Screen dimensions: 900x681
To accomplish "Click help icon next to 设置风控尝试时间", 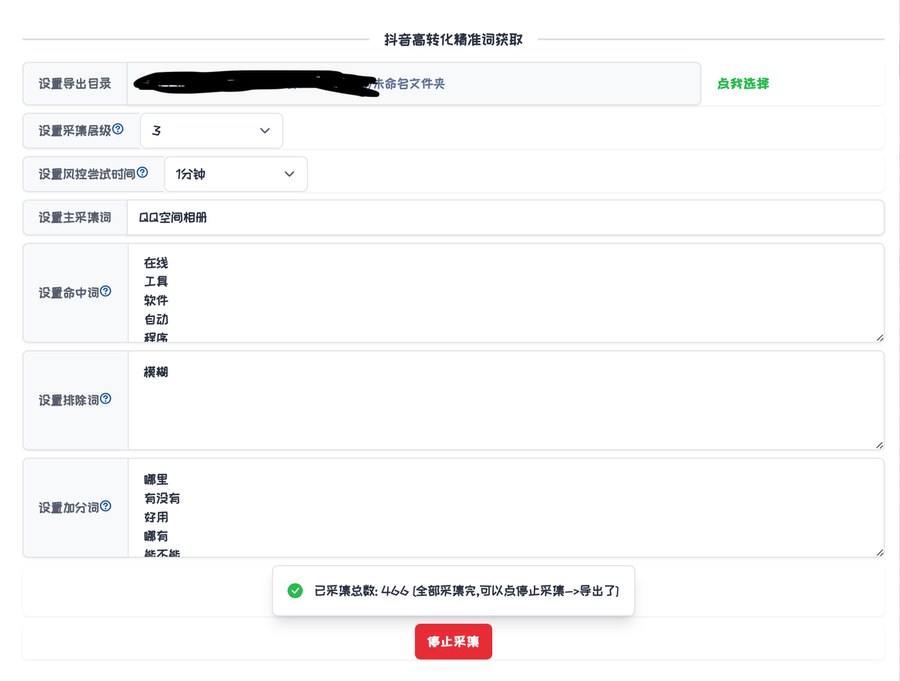I will [x=142, y=172].
